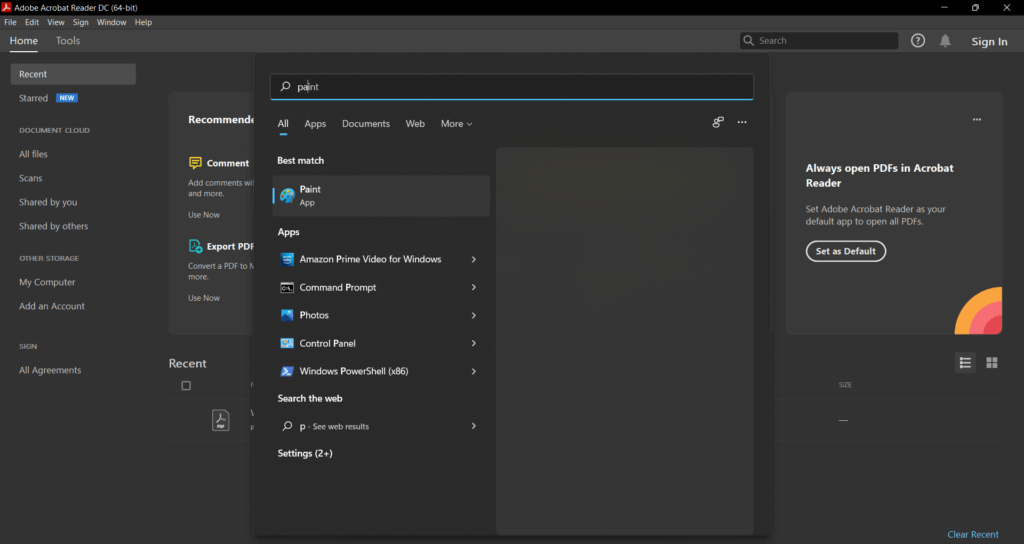Expand Control Panel result chevron

tap(473, 343)
